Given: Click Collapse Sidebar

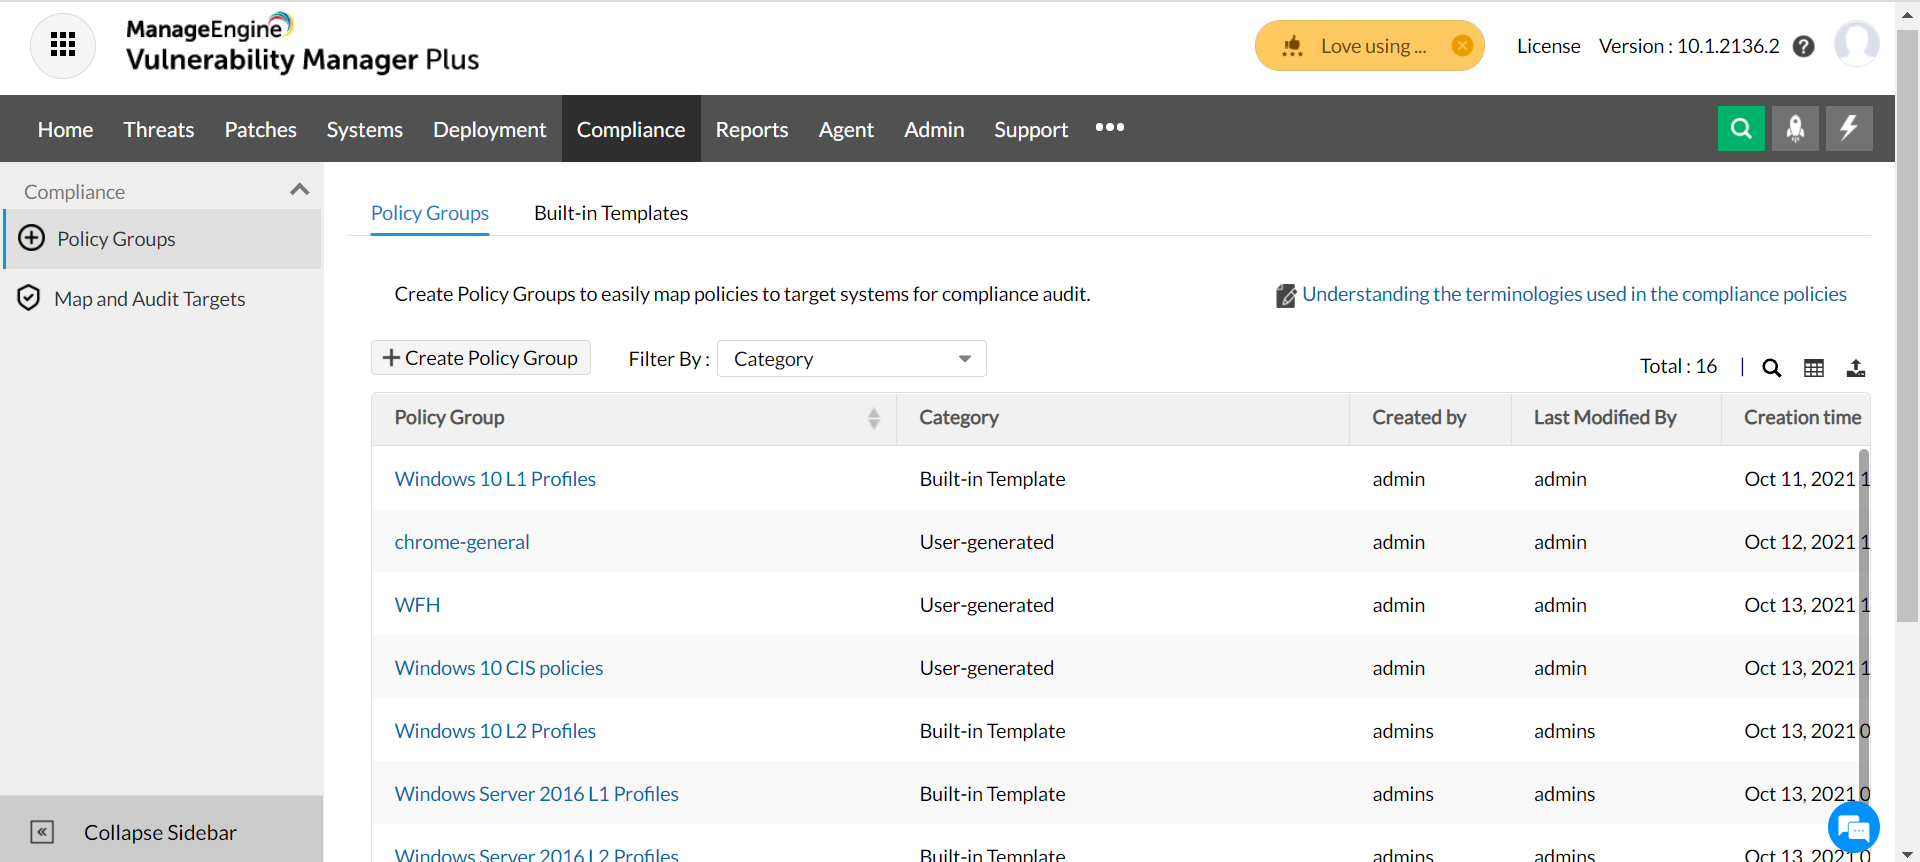Looking at the screenshot, I should pyautogui.click(x=160, y=832).
